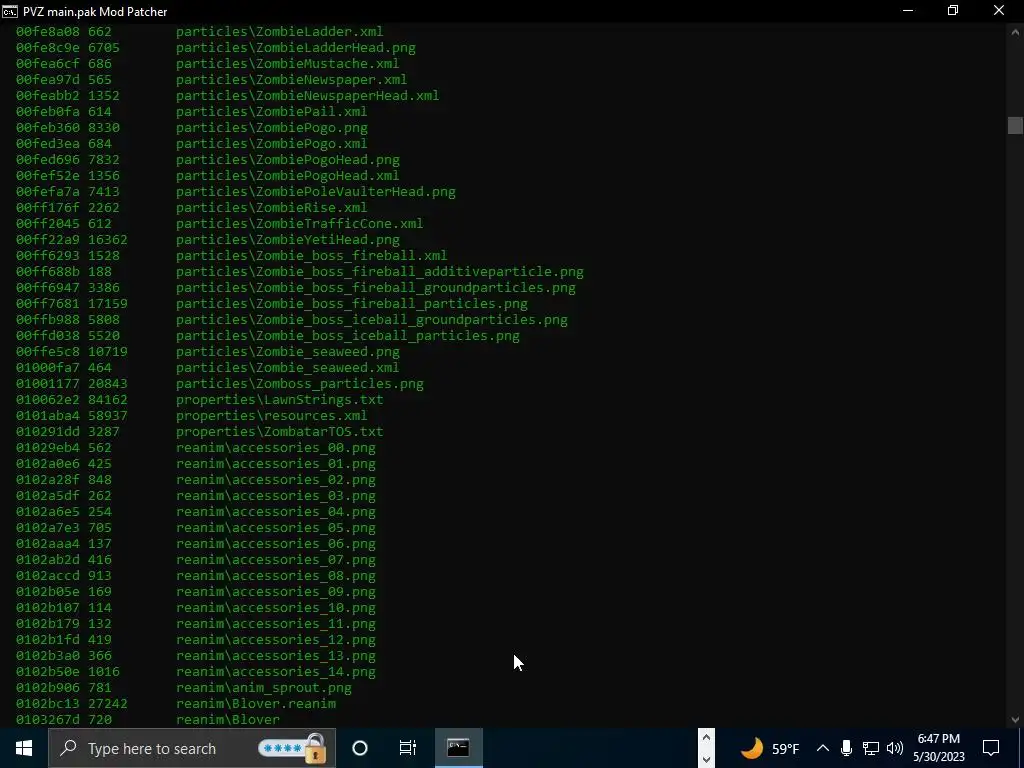Click the text reanim\Blover.reanim

point(256,703)
